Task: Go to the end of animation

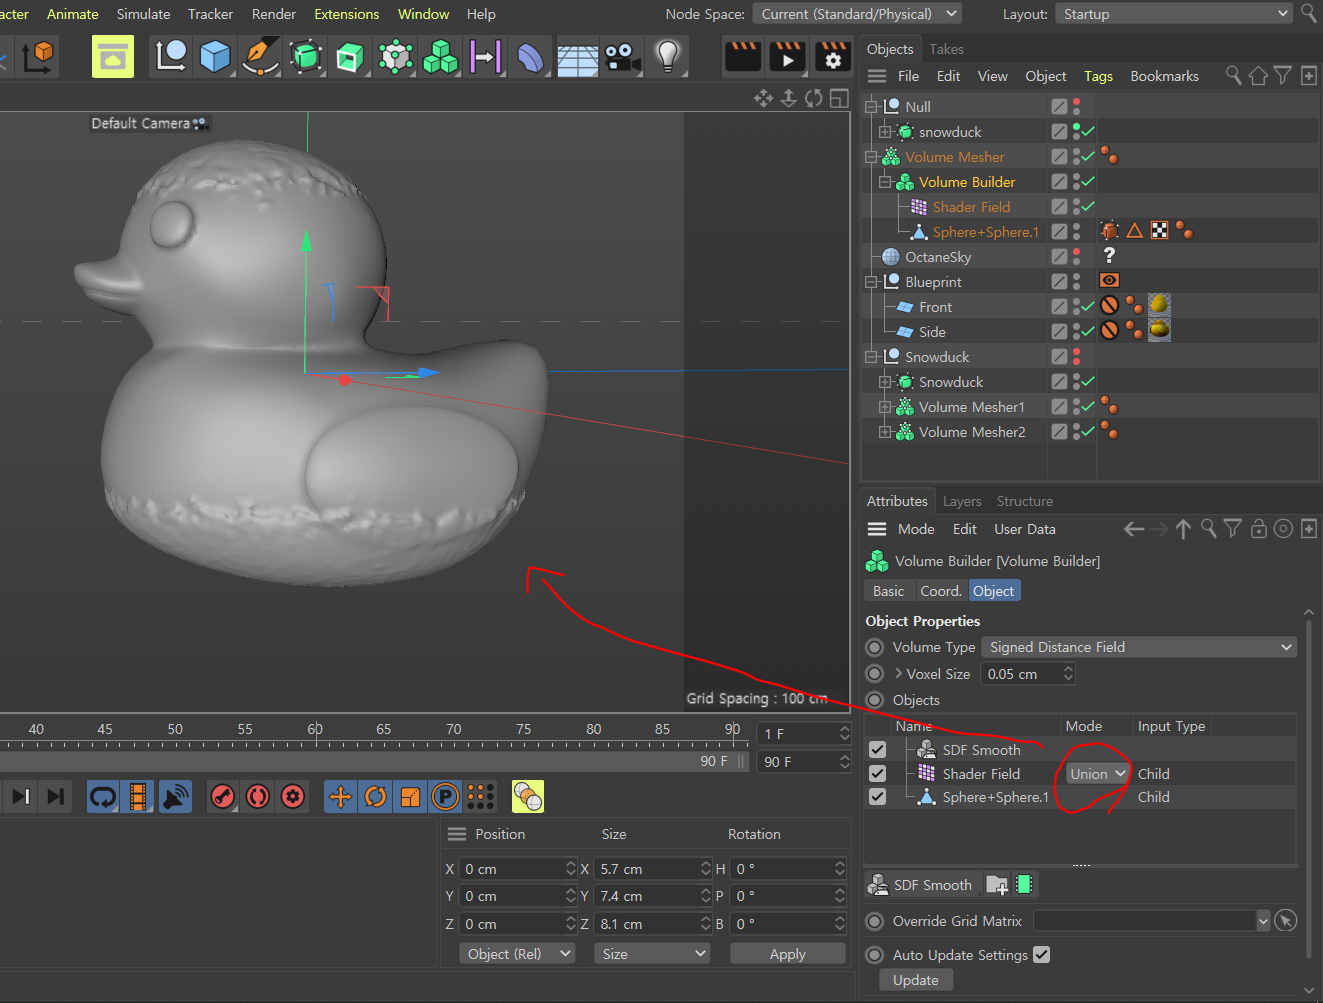Action: [x=56, y=797]
